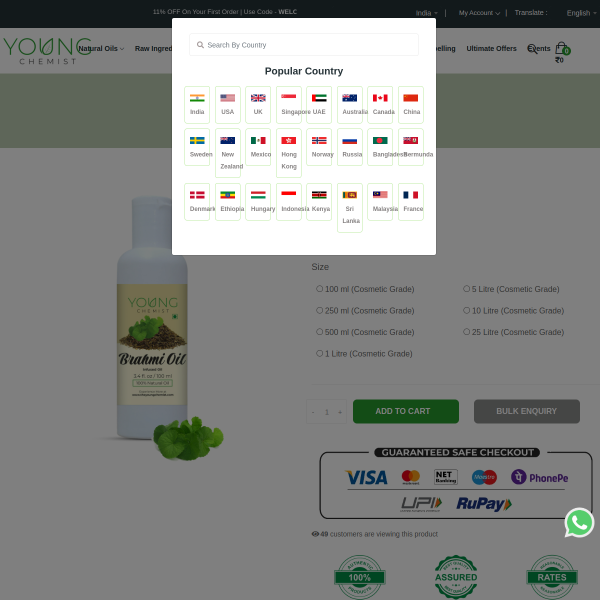Open the shopping cart icon
This screenshot has height=600, width=600.
(561, 48)
